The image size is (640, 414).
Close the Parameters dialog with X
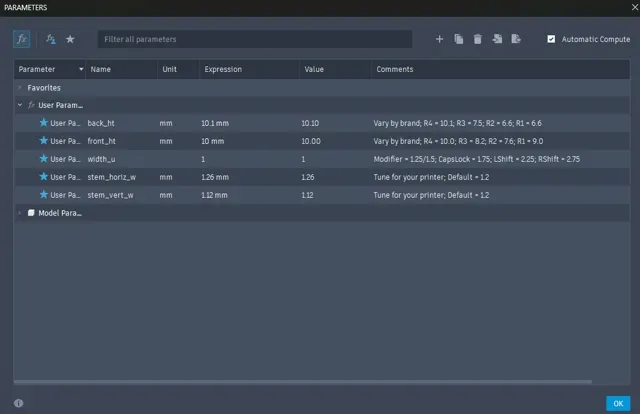(x=635, y=7)
